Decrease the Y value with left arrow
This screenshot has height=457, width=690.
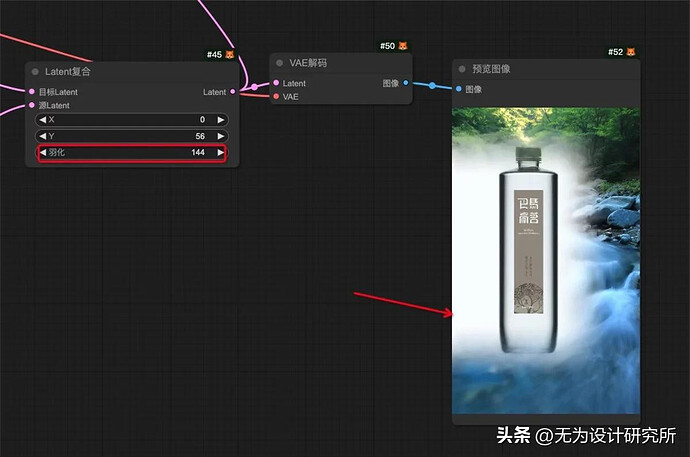pos(42,136)
